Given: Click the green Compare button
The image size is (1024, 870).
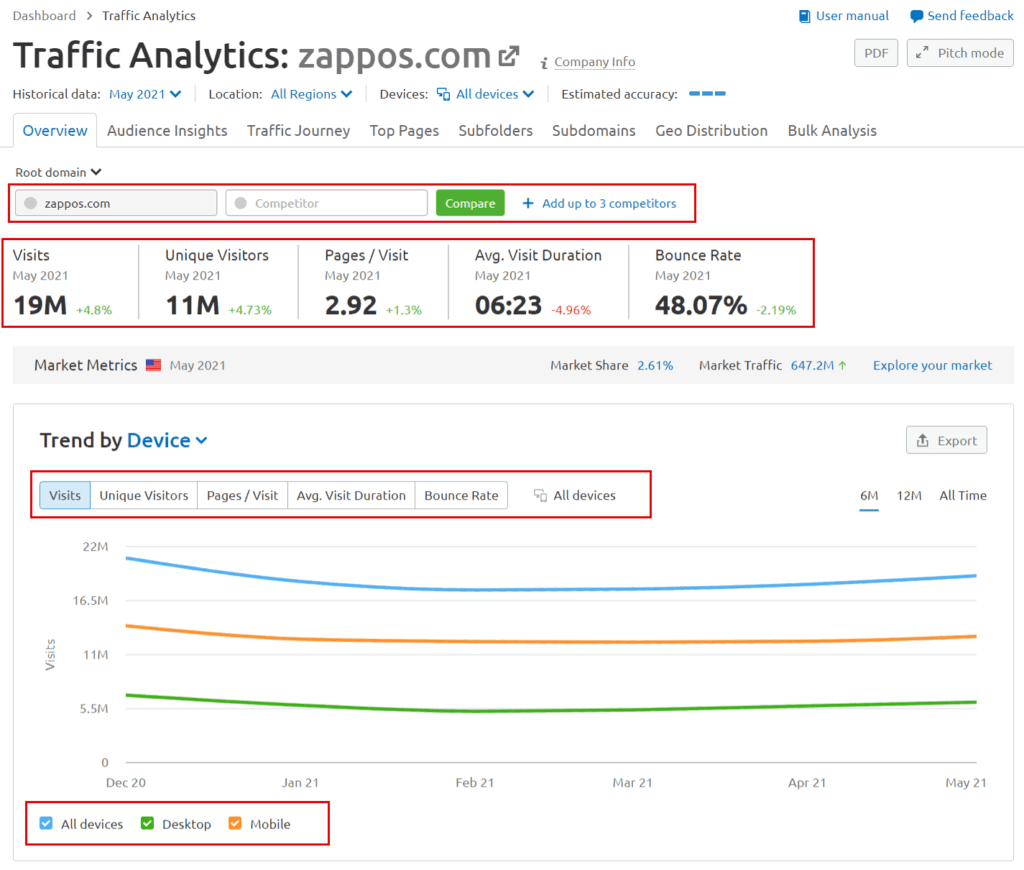Looking at the screenshot, I should point(470,203).
